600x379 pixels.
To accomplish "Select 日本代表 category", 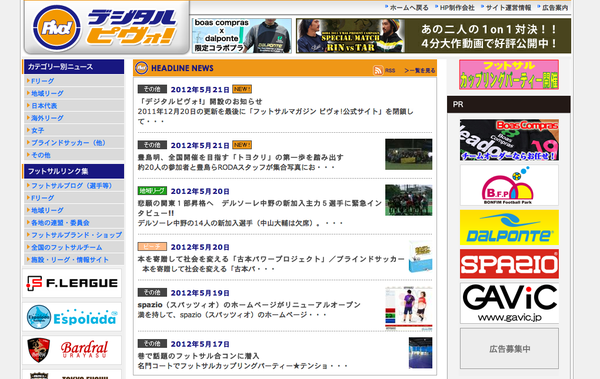I will (x=44, y=106).
